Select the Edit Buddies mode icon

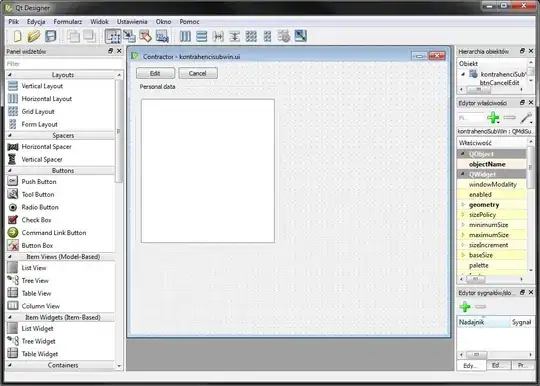[145, 36]
